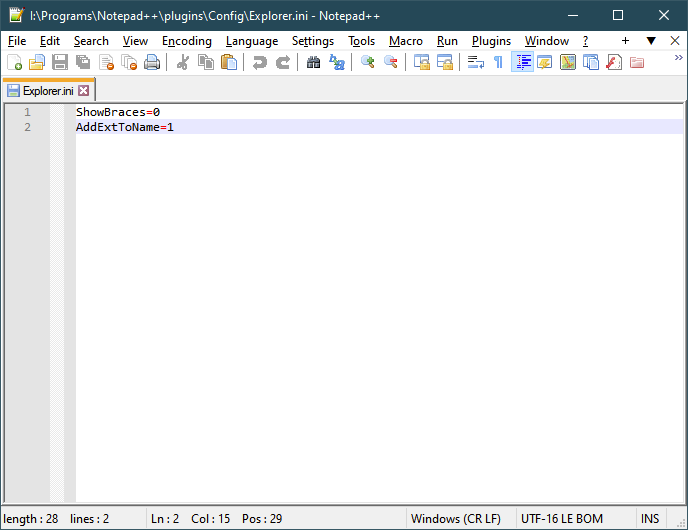Toggle the indent guide button
The image size is (688, 530).
522,62
